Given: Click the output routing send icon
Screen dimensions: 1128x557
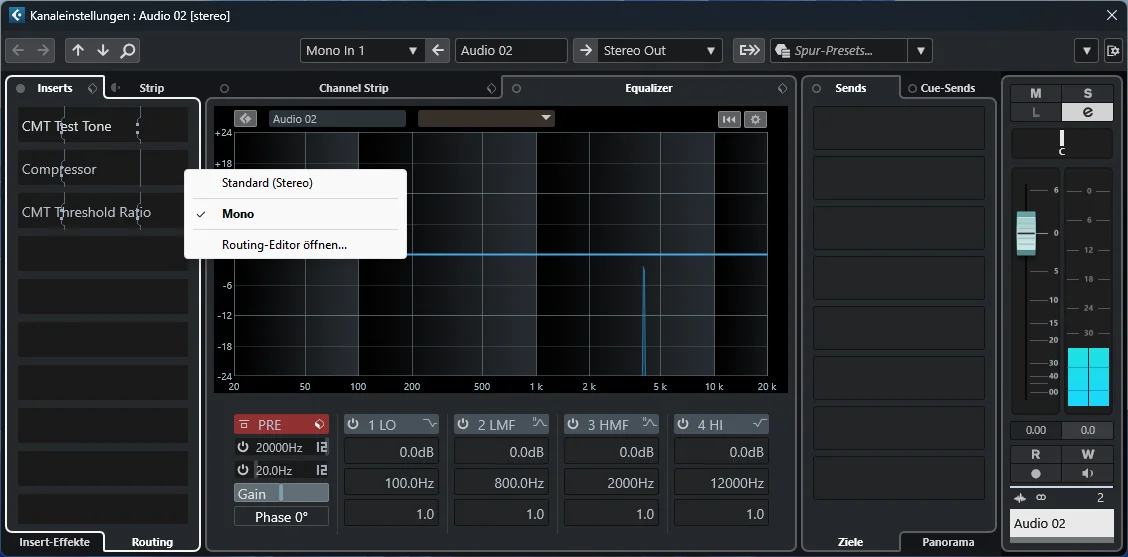Looking at the screenshot, I should coord(749,50).
